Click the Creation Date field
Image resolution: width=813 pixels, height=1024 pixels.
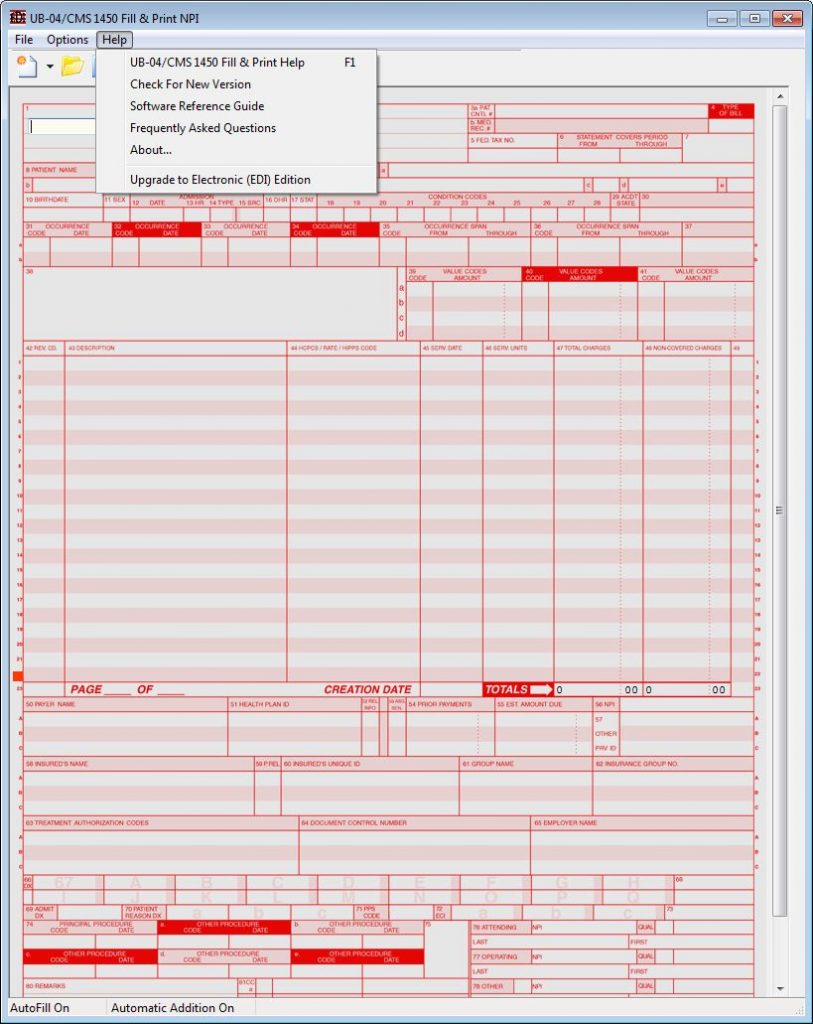(x=451, y=690)
